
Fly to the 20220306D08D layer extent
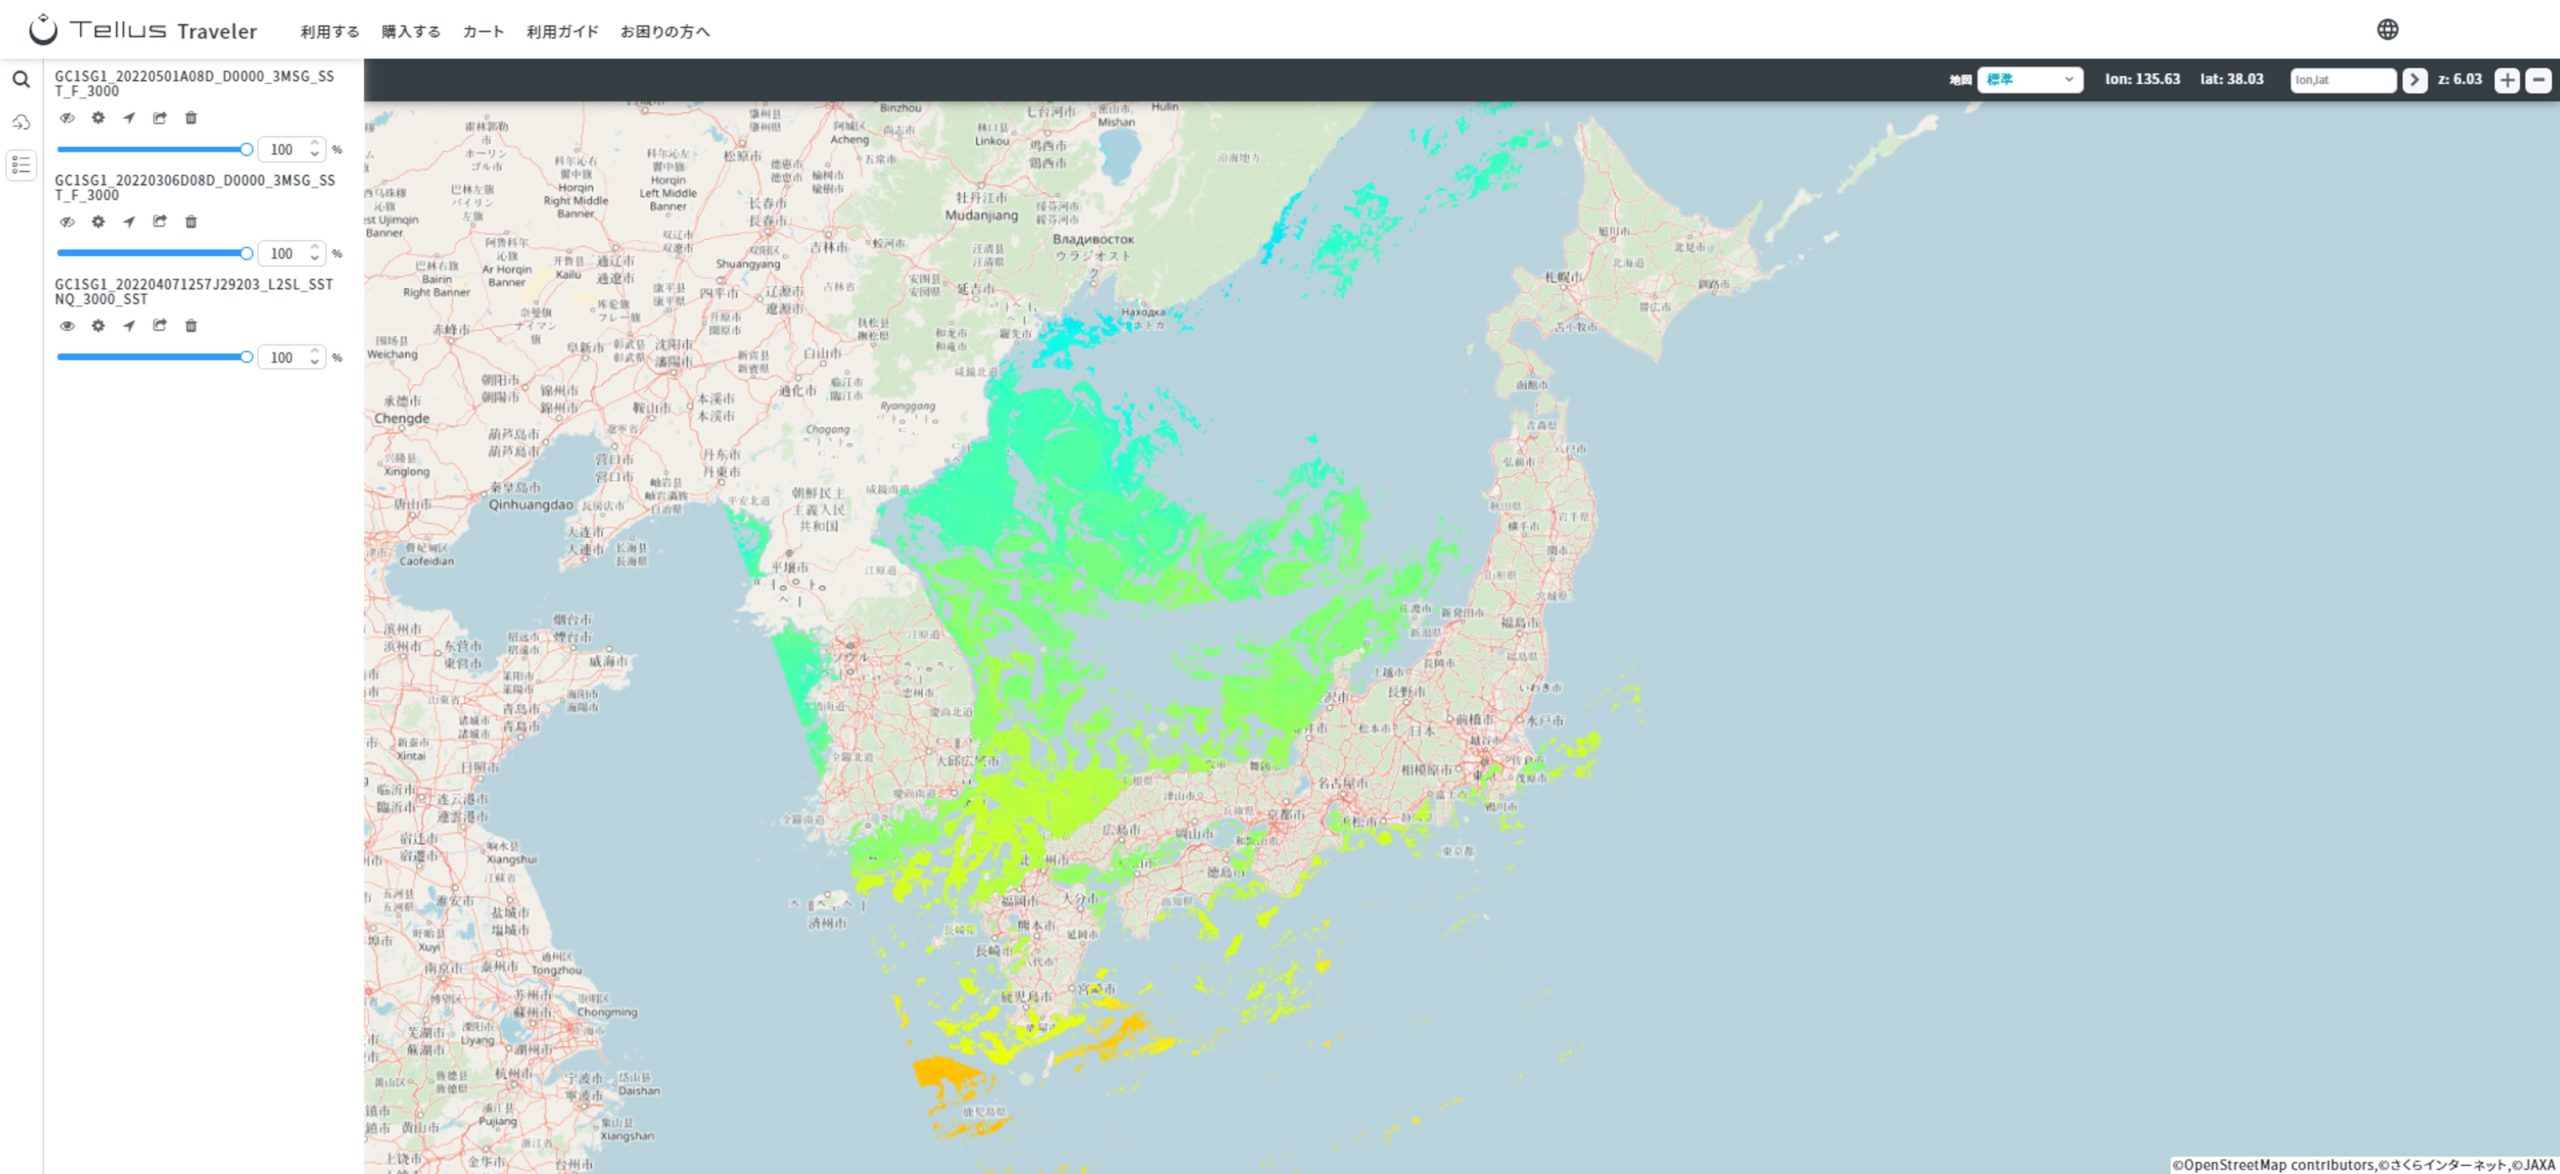129,222
